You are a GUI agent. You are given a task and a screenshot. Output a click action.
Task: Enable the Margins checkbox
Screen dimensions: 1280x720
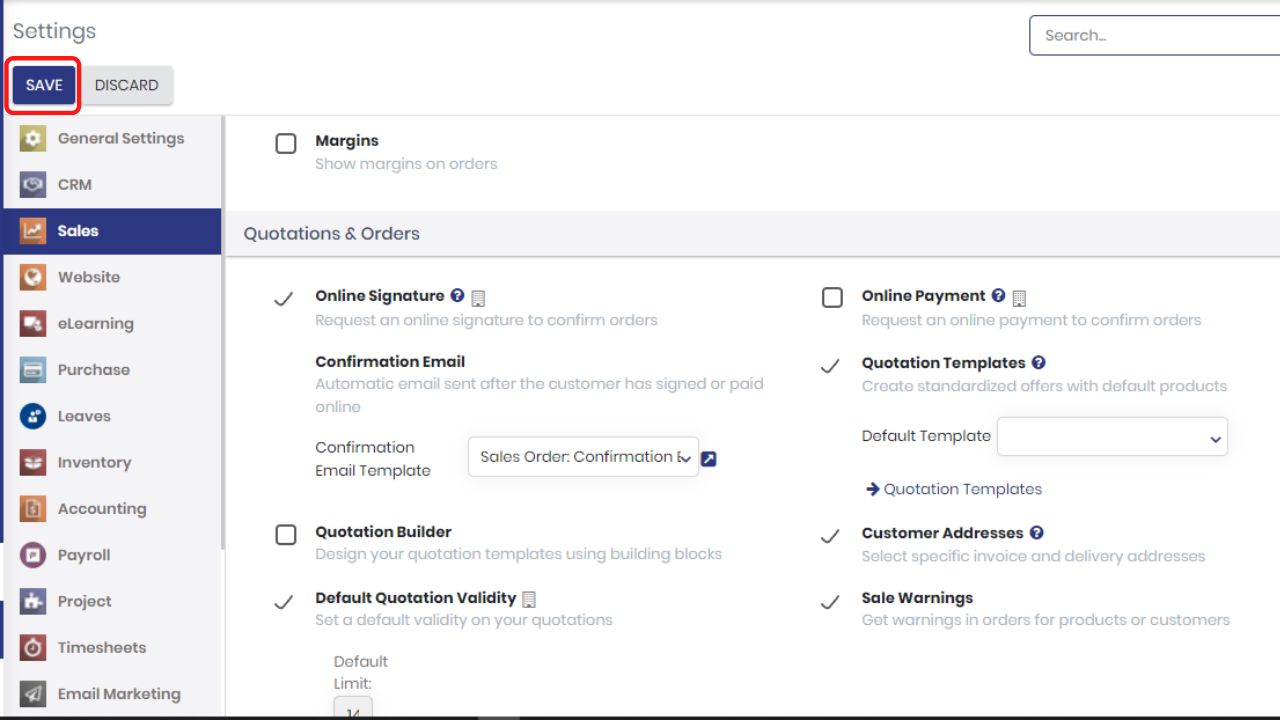[286, 143]
